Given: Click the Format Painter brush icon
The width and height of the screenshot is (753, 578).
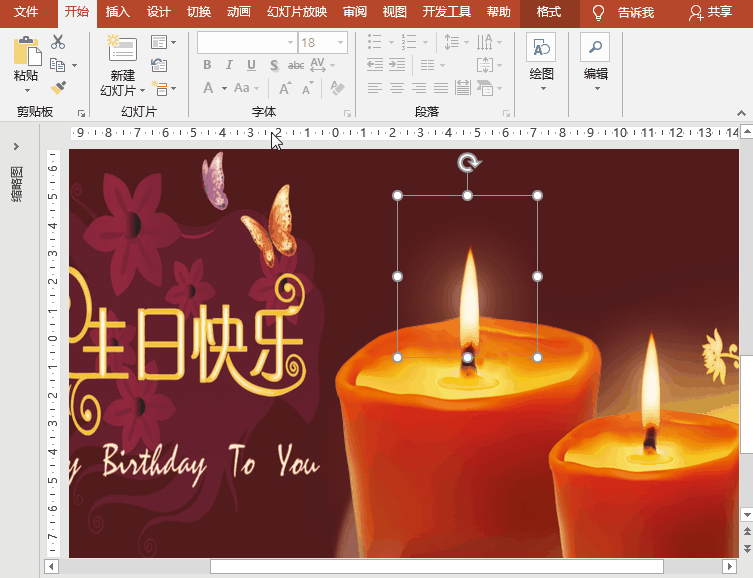Looking at the screenshot, I should [58, 87].
